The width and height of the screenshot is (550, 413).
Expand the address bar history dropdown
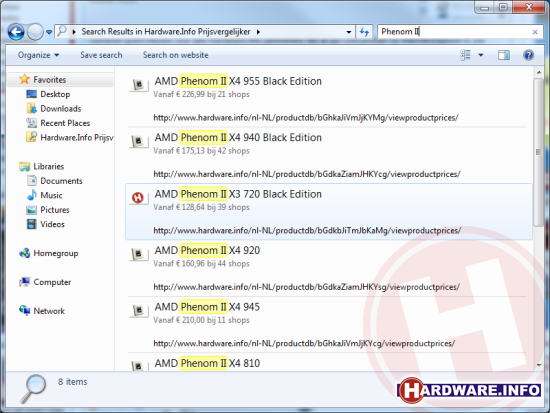[349, 32]
